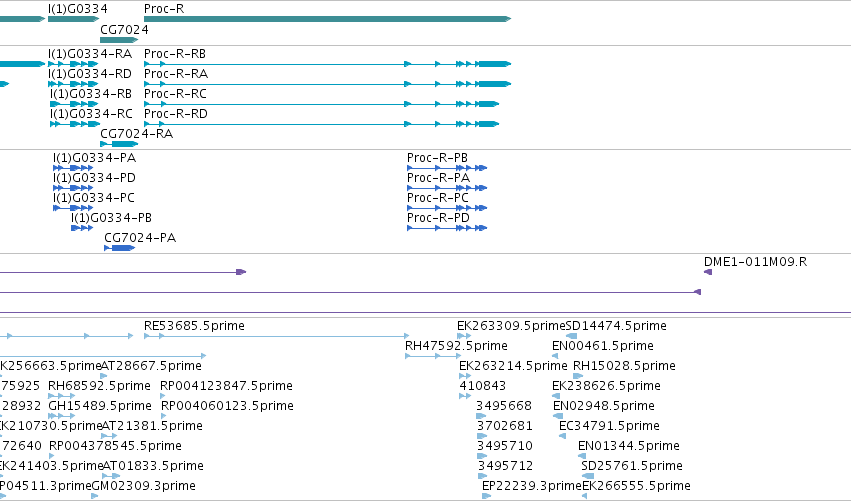Click protein Proc-R-PB
The width and height of the screenshot is (851, 501).
pos(447,168)
